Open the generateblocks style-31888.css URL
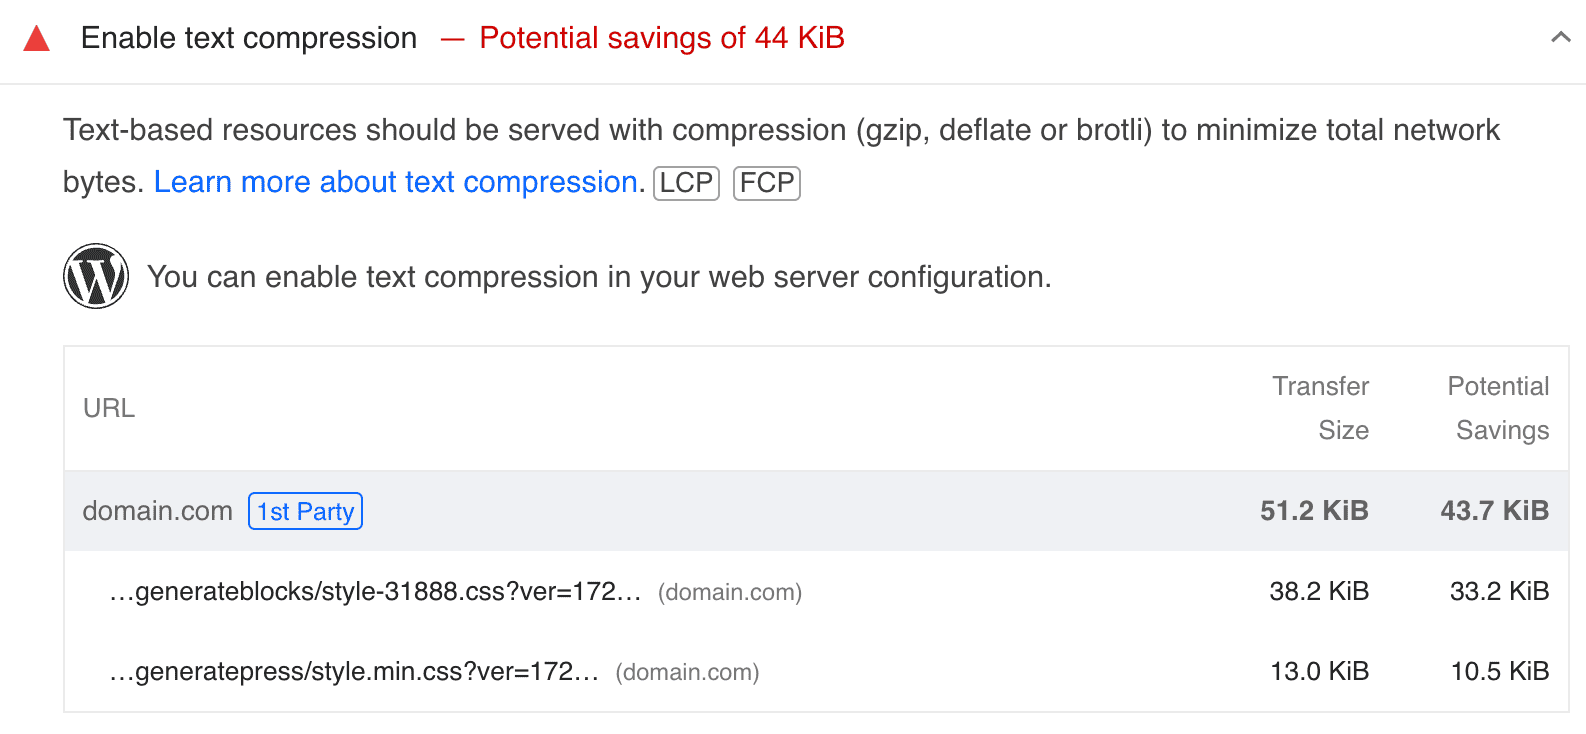Screen dimensions: 1586x734 point(375,592)
